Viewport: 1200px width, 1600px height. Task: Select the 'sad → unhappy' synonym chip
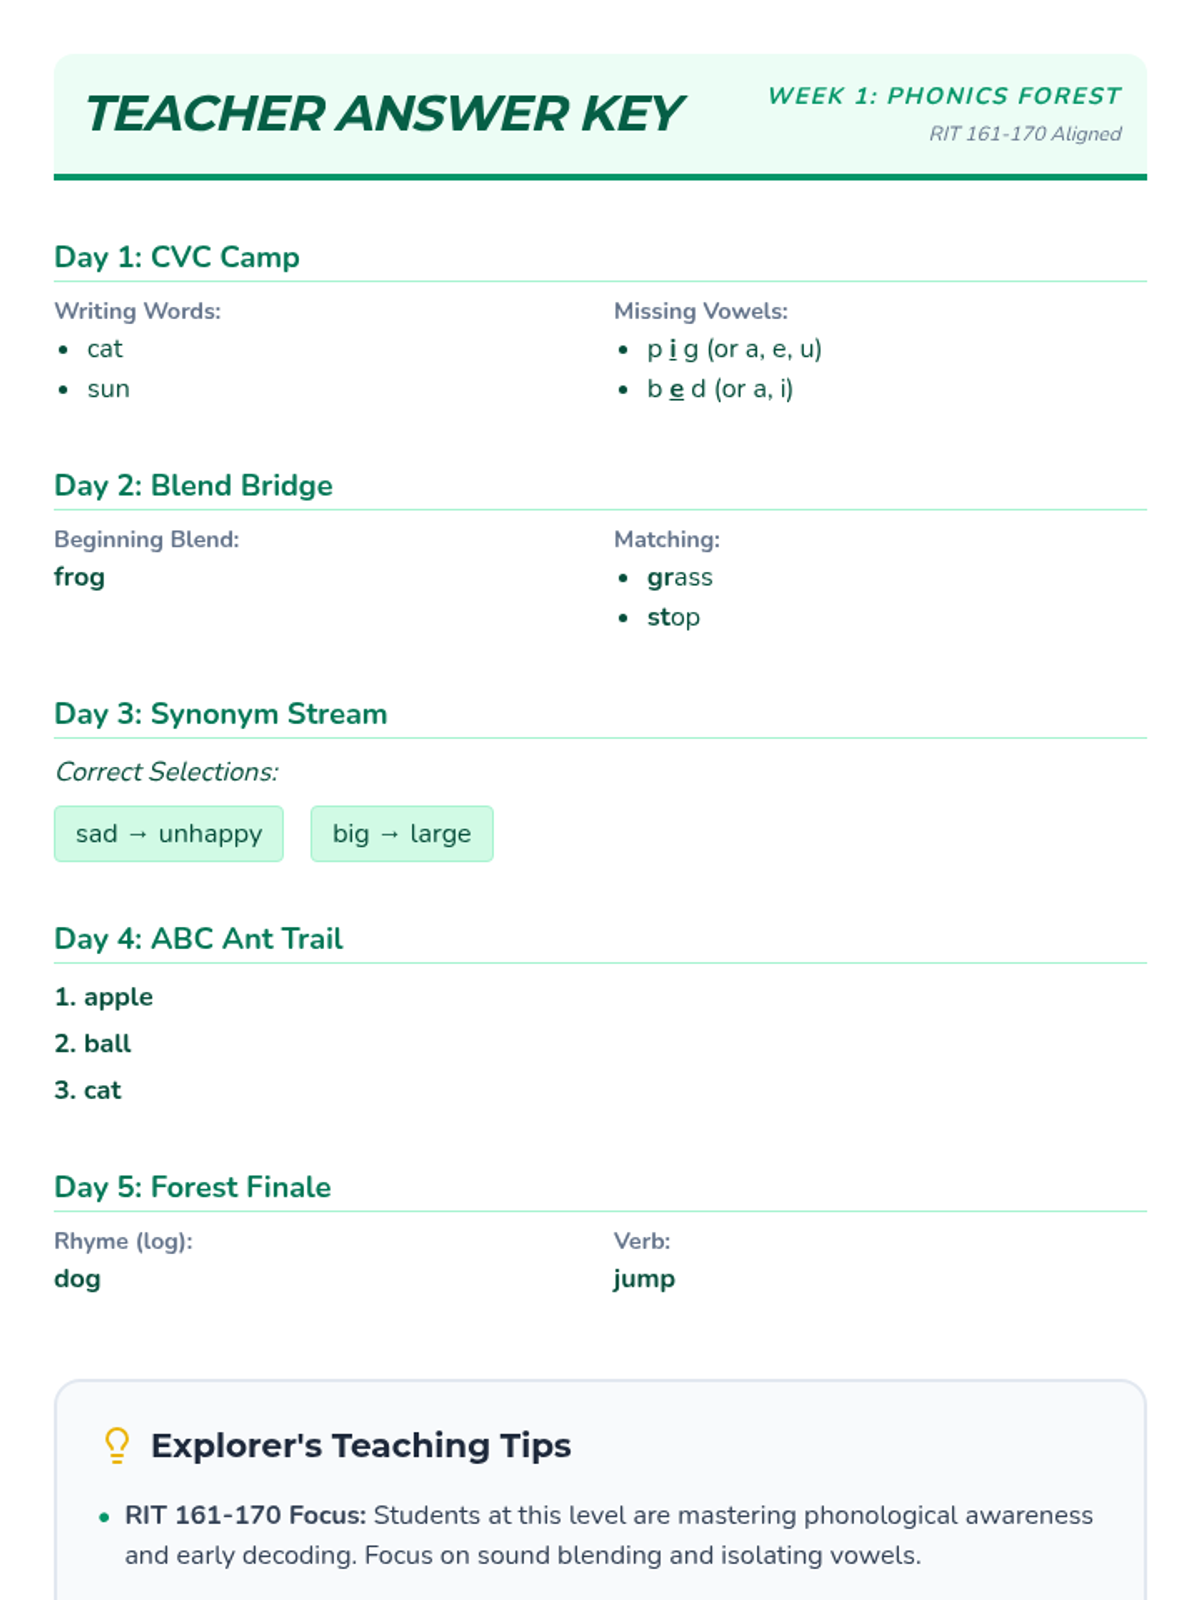pyautogui.click(x=169, y=834)
